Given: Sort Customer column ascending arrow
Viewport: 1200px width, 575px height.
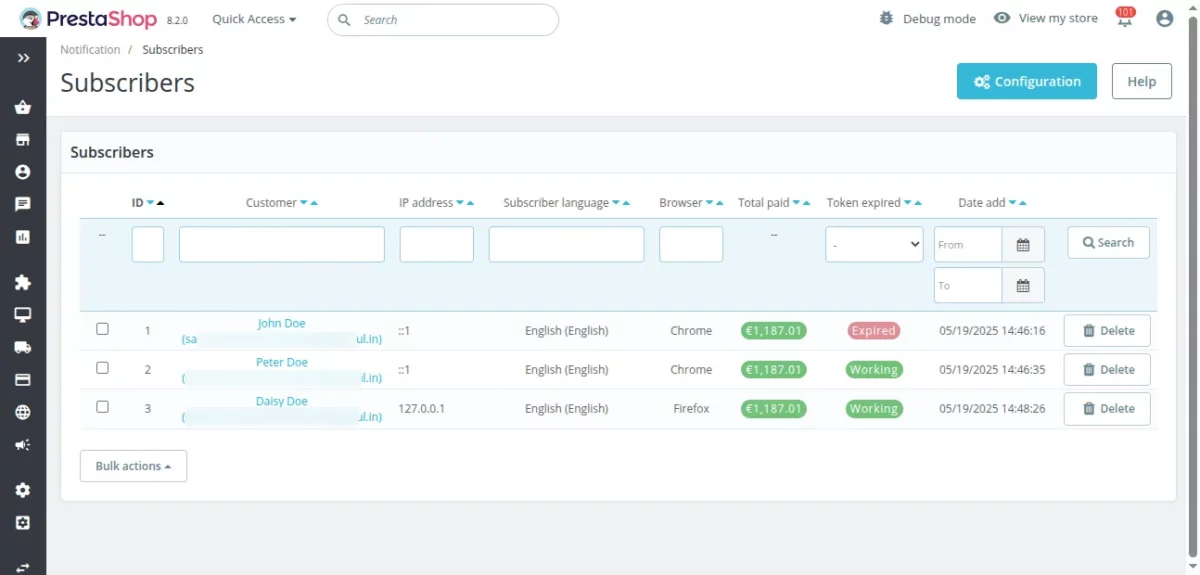Looking at the screenshot, I should pos(314,203).
